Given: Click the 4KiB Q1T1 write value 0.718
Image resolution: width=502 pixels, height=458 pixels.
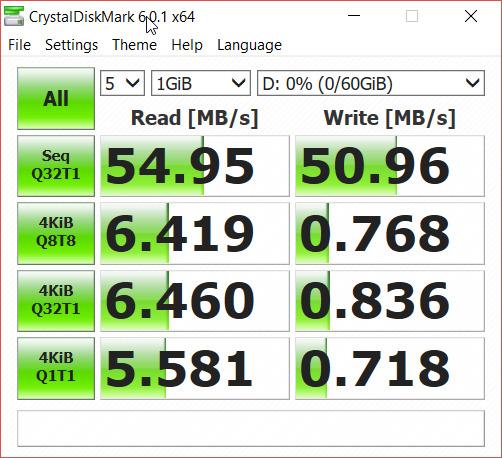Looking at the screenshot, I should click(x=390, y=368).
